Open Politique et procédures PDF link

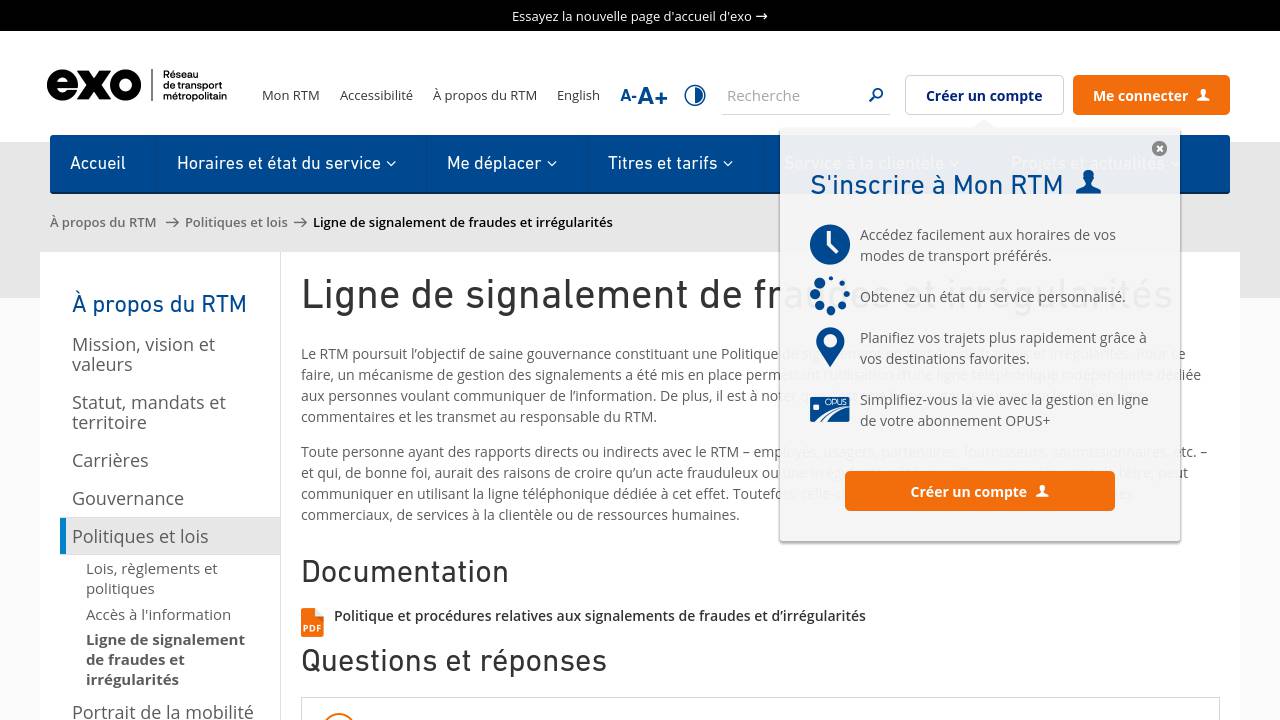(x=600, y=615)
